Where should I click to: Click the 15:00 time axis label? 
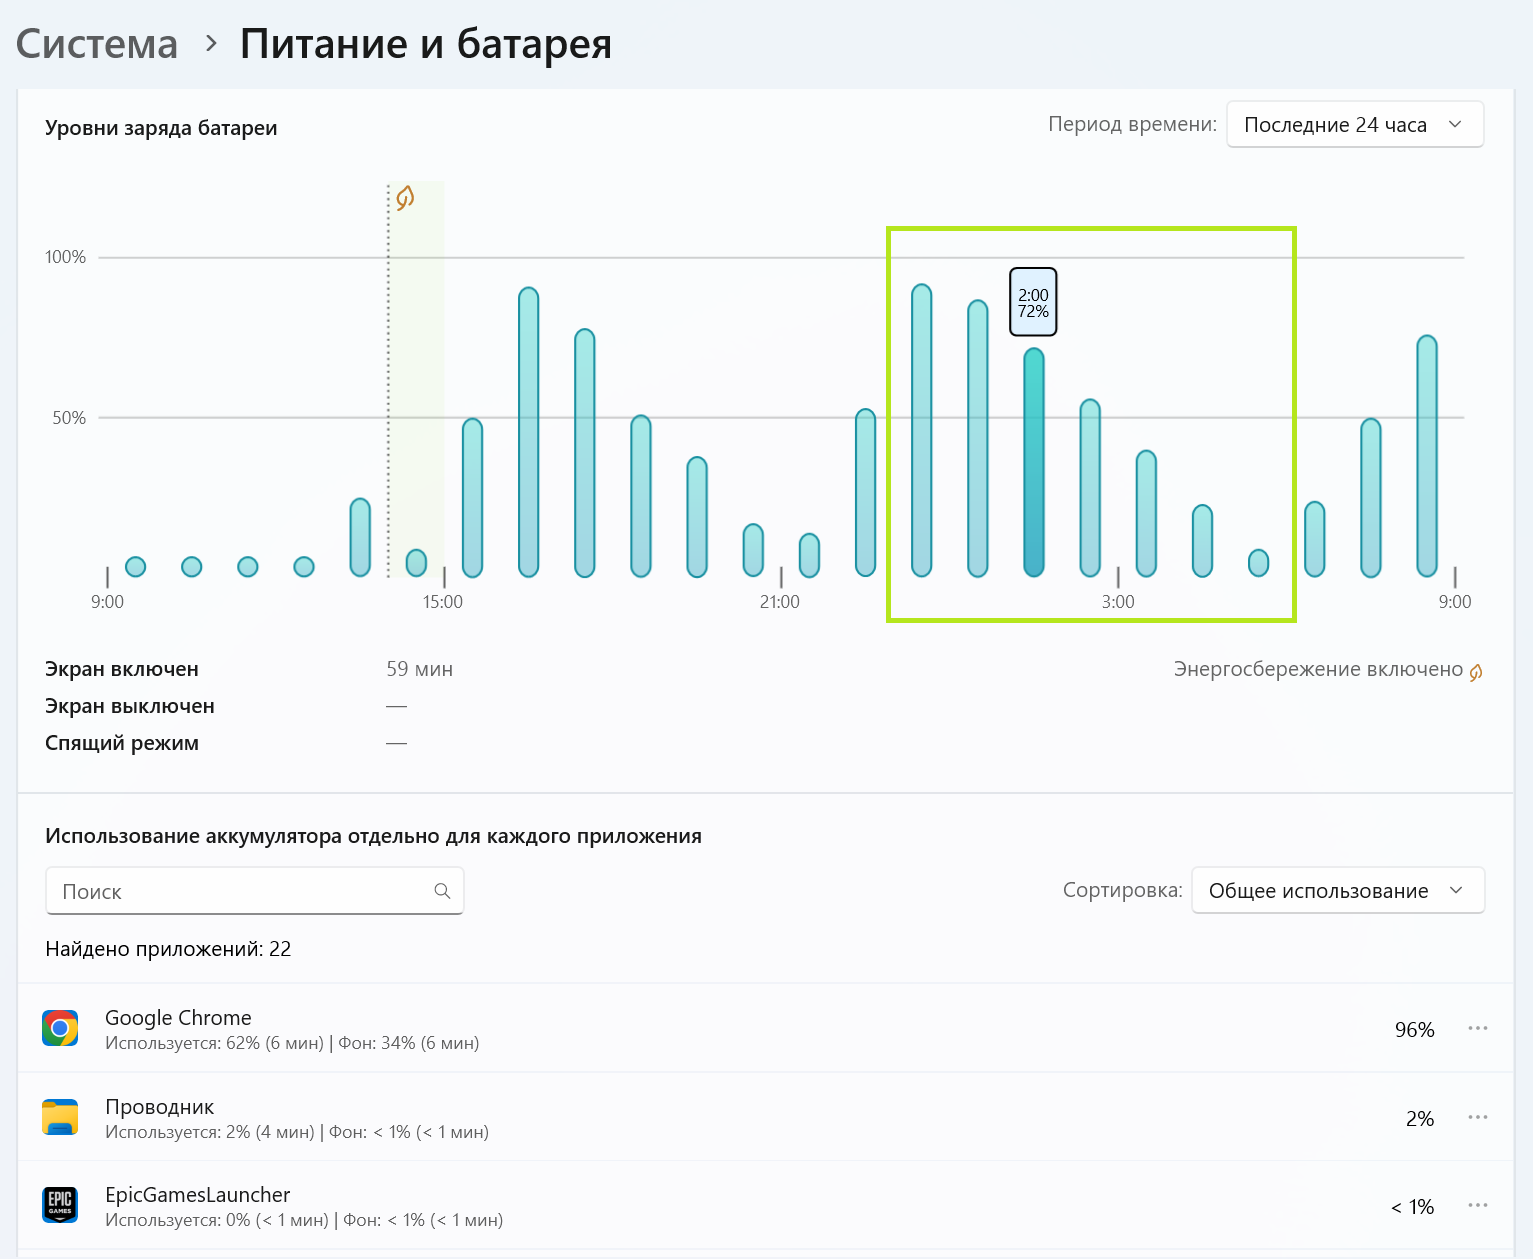[x=443, y=602]
